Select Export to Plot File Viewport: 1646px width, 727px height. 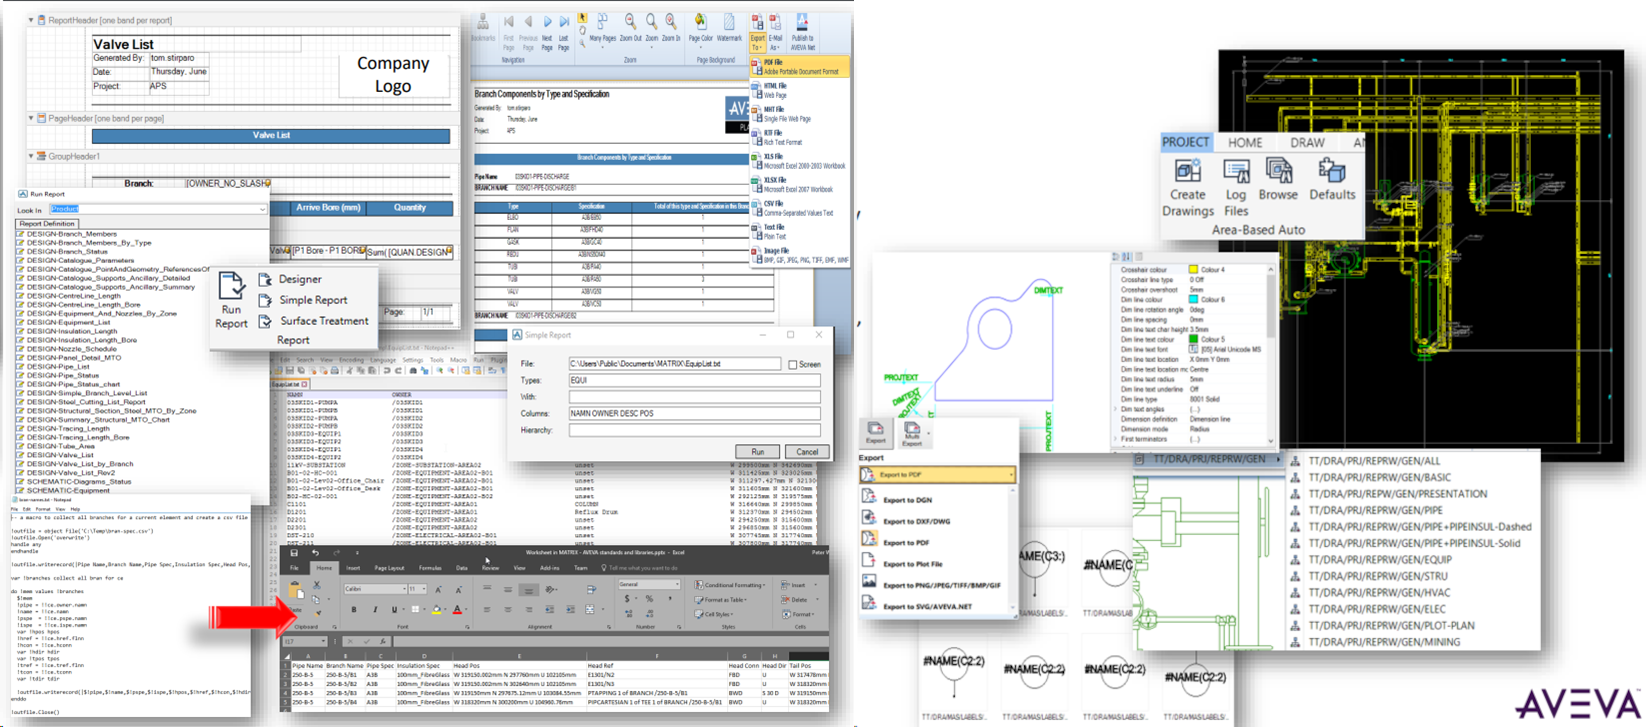click(x=936, y=564)
